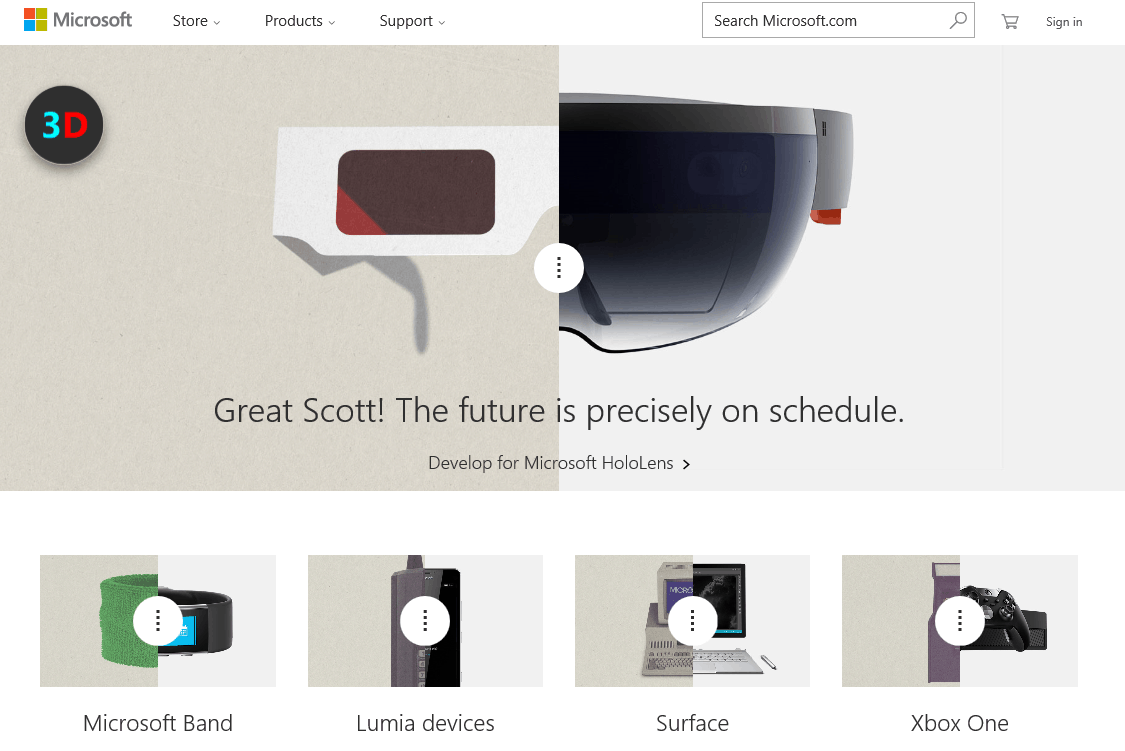Select the Surface product title
The image size is (1125, 751).
[692, 723]
